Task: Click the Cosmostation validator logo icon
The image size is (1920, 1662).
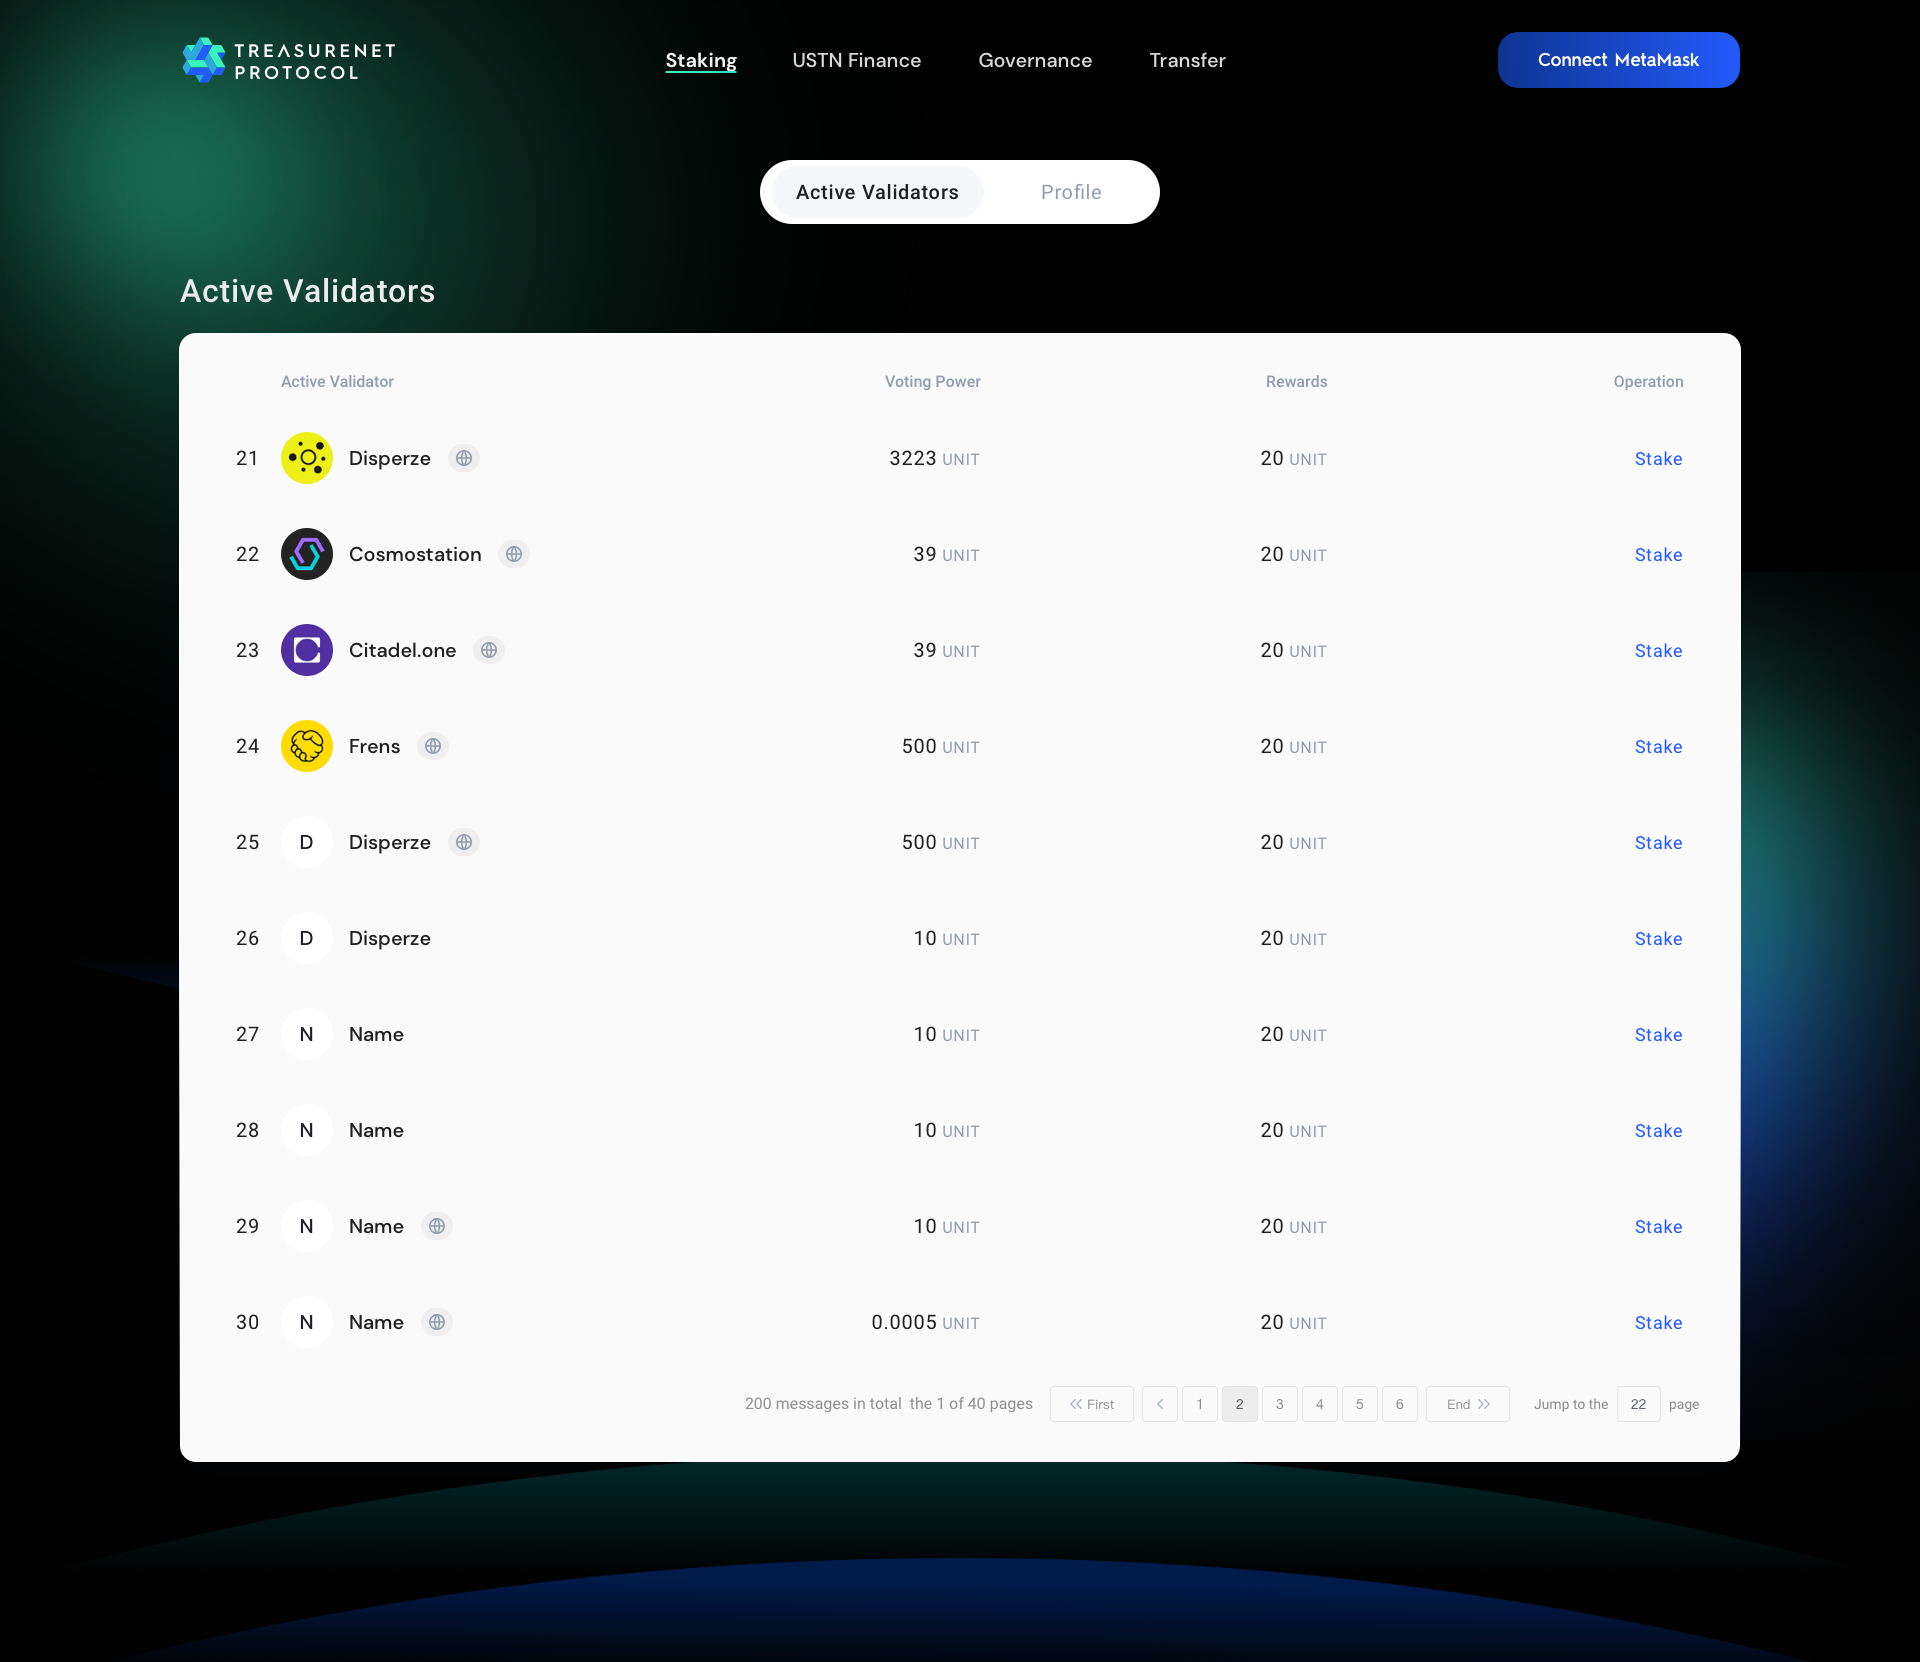Action: point(305,553)
